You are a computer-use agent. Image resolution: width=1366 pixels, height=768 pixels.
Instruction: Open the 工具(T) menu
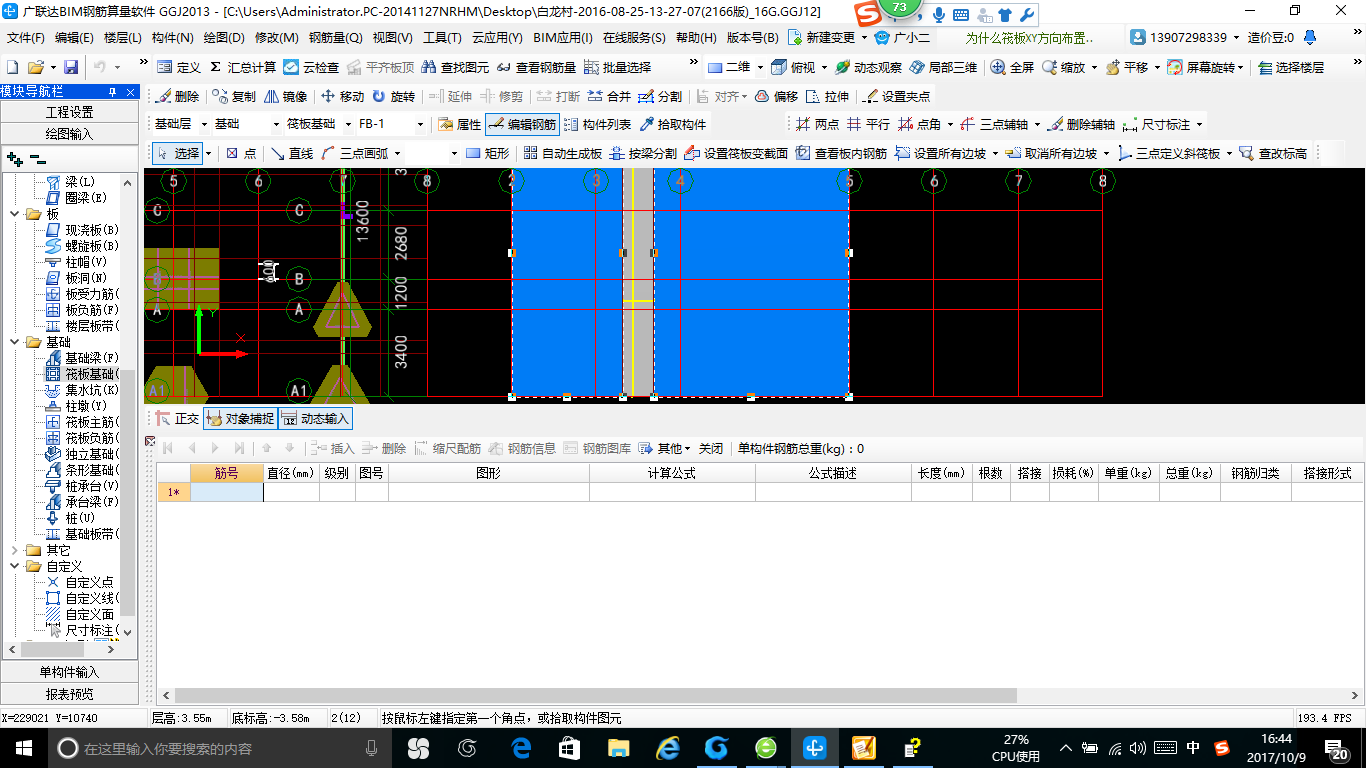pyautogui.click(x=442, y=38)
